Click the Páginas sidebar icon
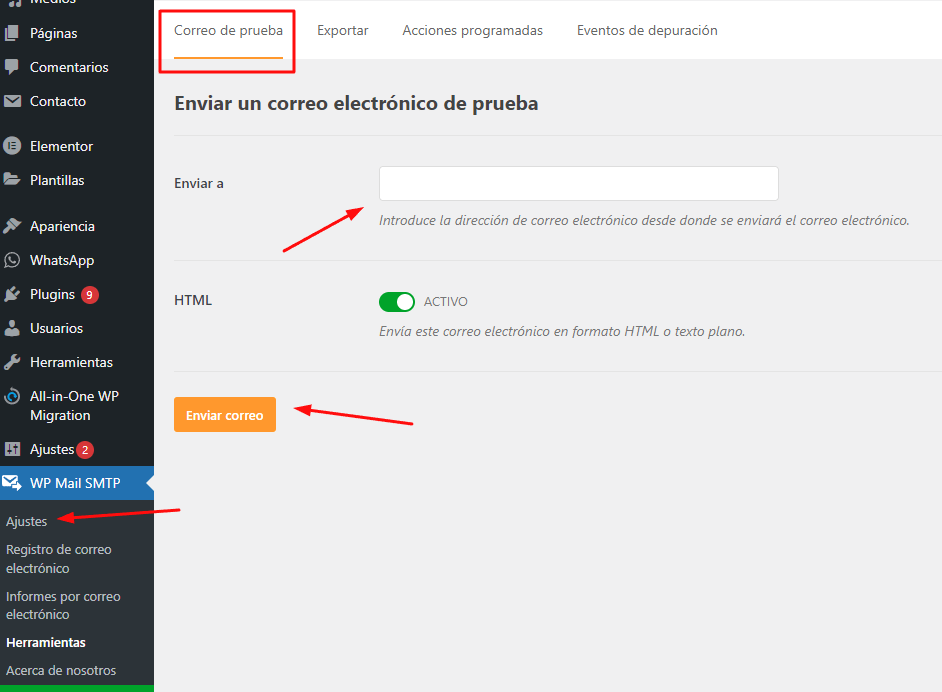The width and height of the screenshot is (942, 692). click(x=12, y=33)
